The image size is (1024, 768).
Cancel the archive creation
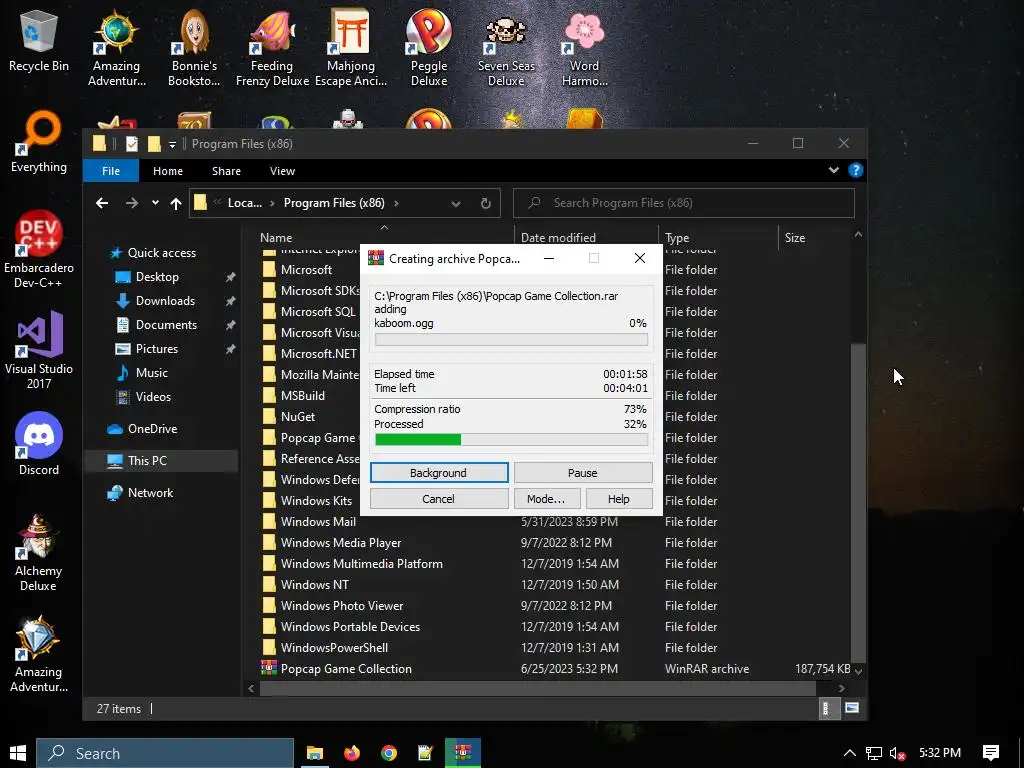pos(439,499)
